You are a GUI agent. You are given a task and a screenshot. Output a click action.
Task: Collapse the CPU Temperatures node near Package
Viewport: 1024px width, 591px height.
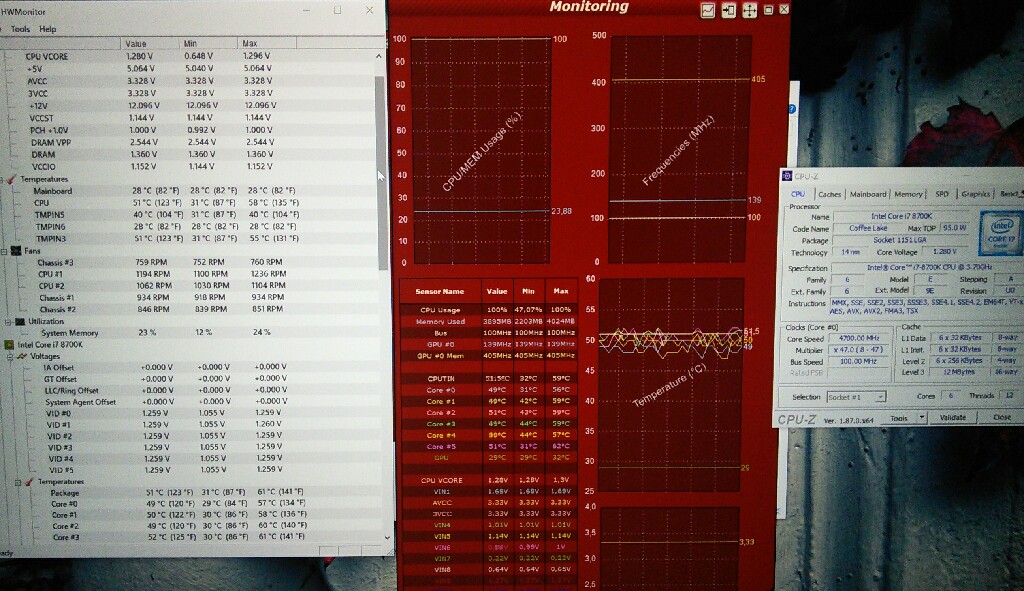click(x=18, y=483)
